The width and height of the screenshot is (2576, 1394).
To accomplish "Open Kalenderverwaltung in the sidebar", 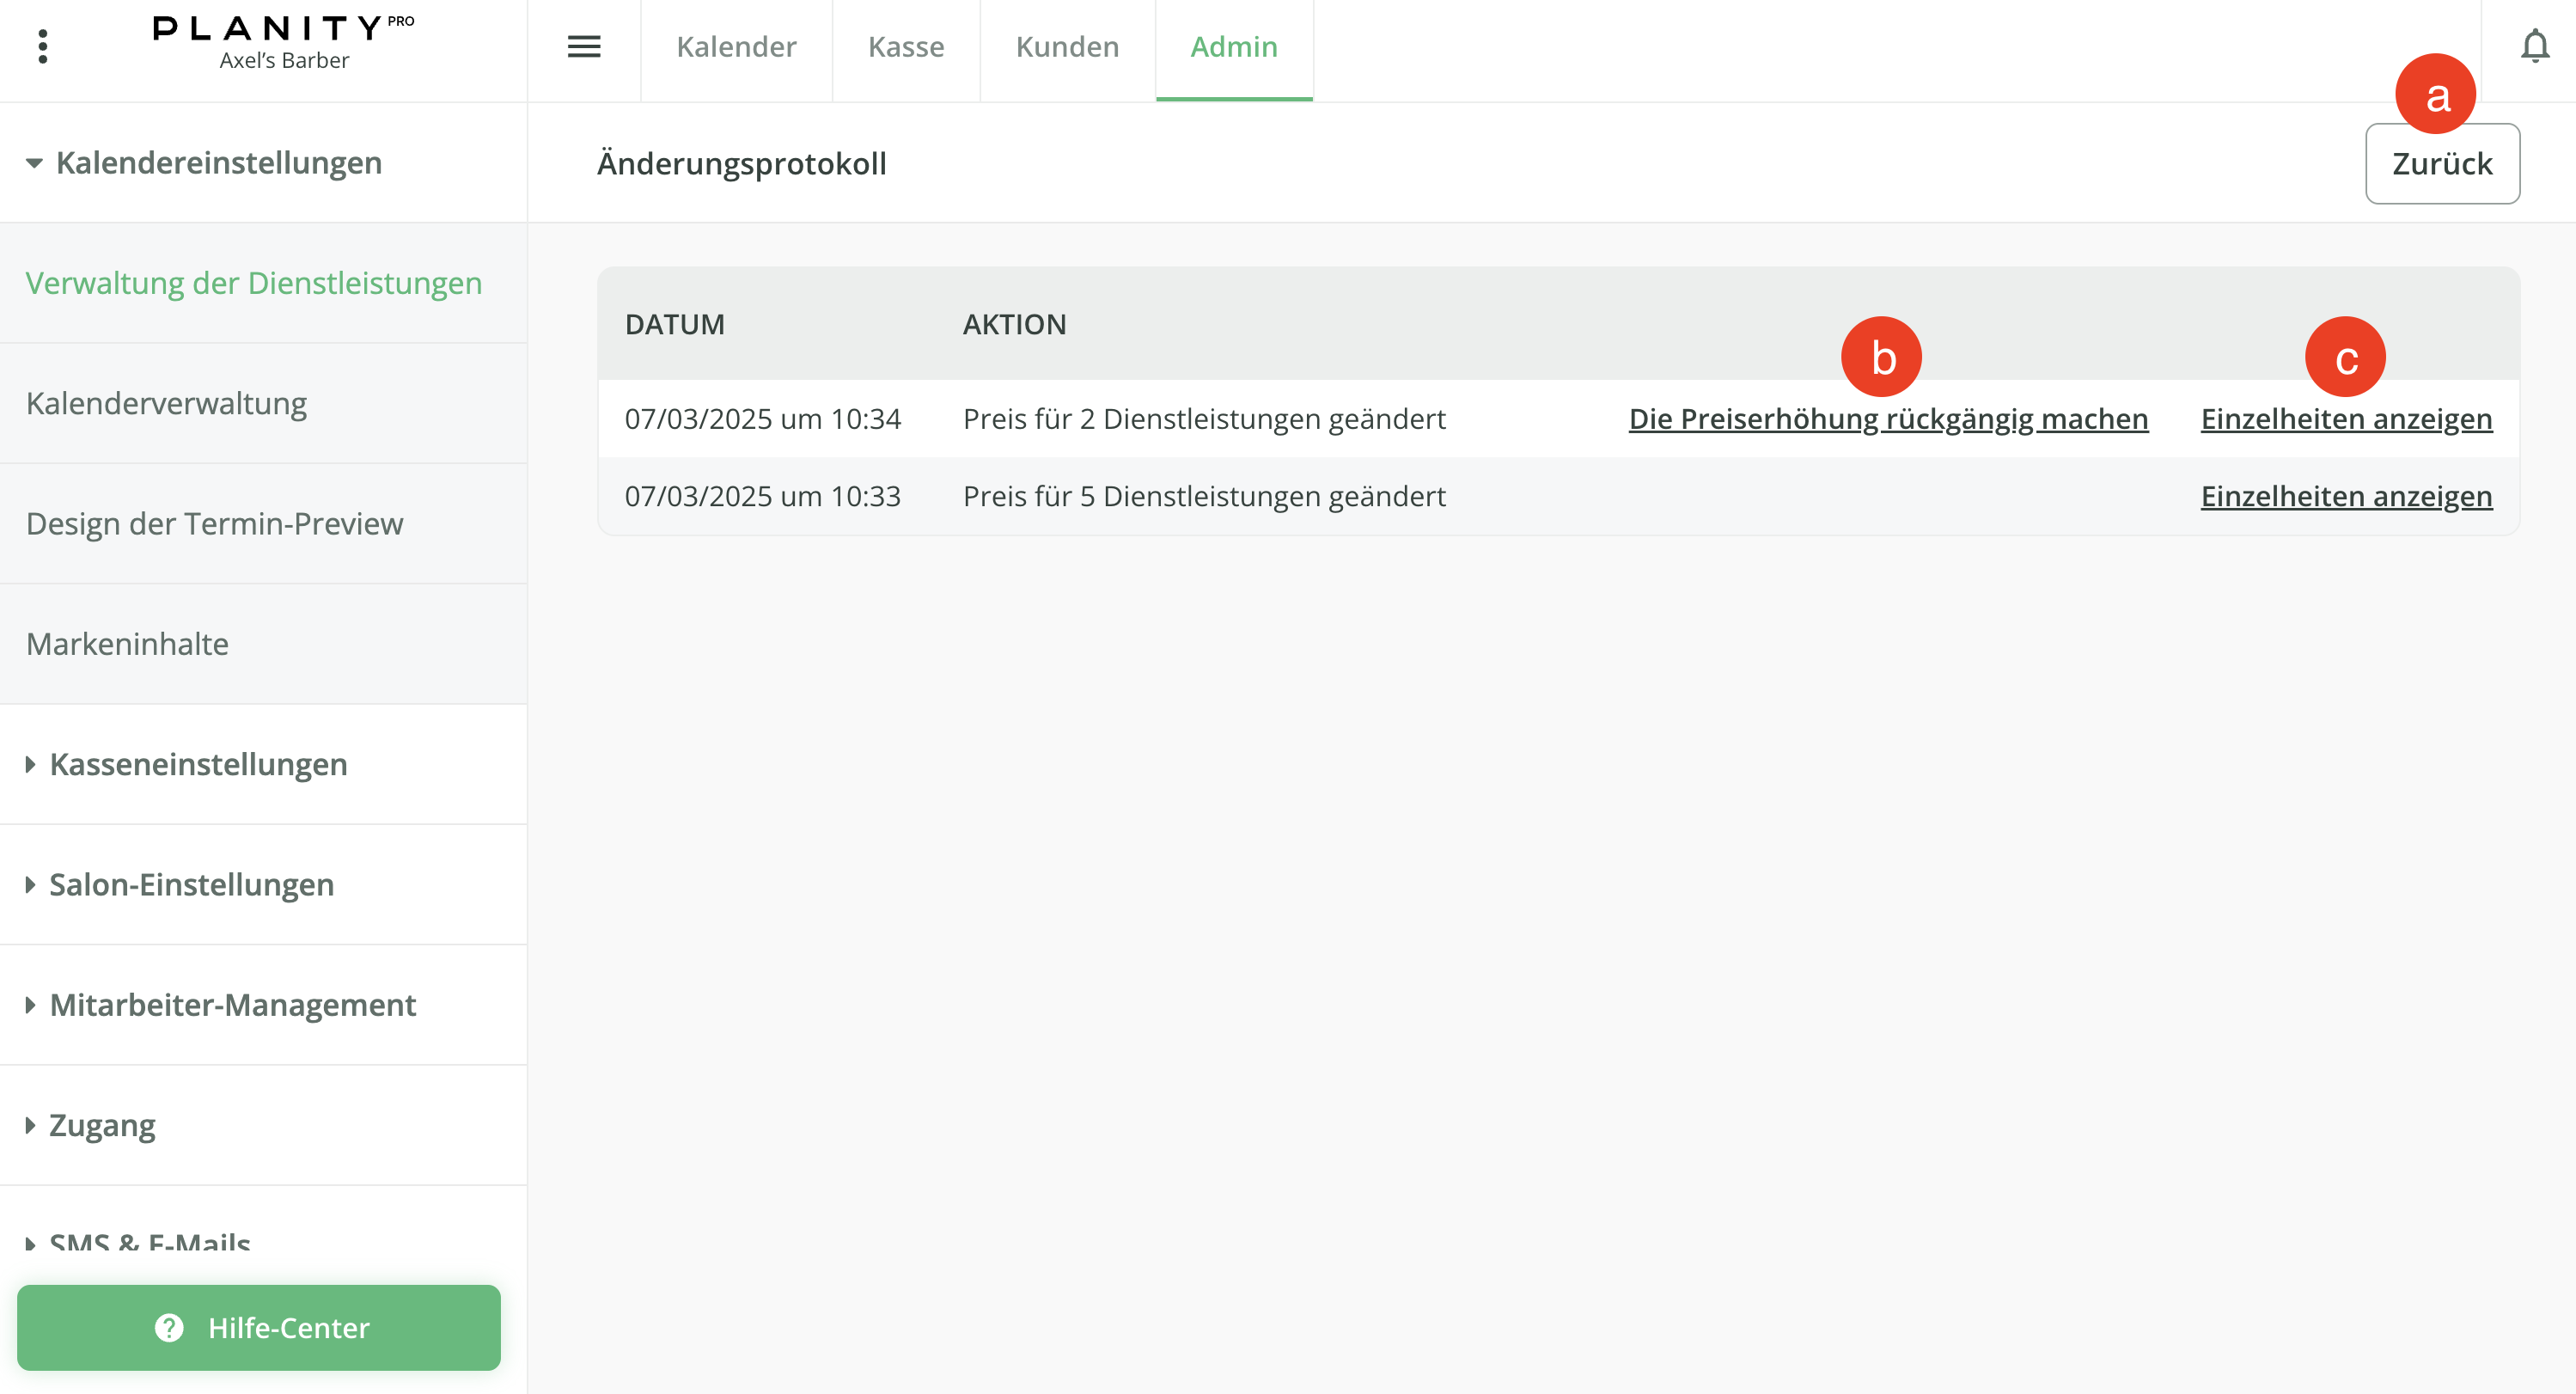I will (x=166, y=403).
